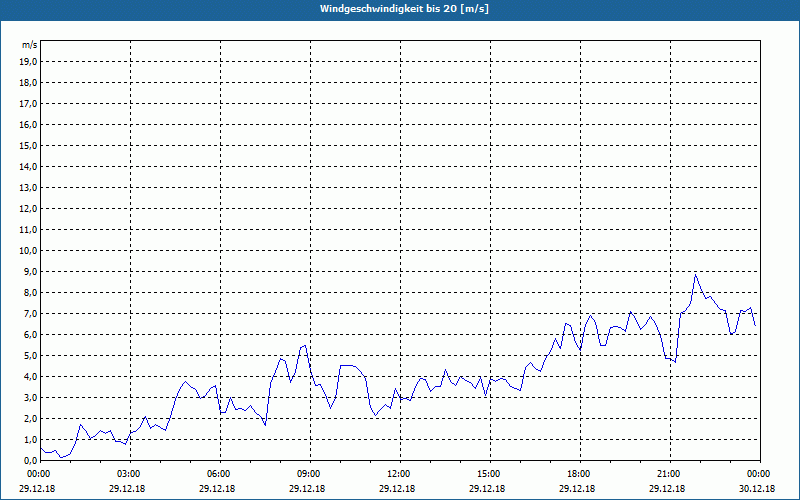Click the 6,0 y-axis label

30,335
